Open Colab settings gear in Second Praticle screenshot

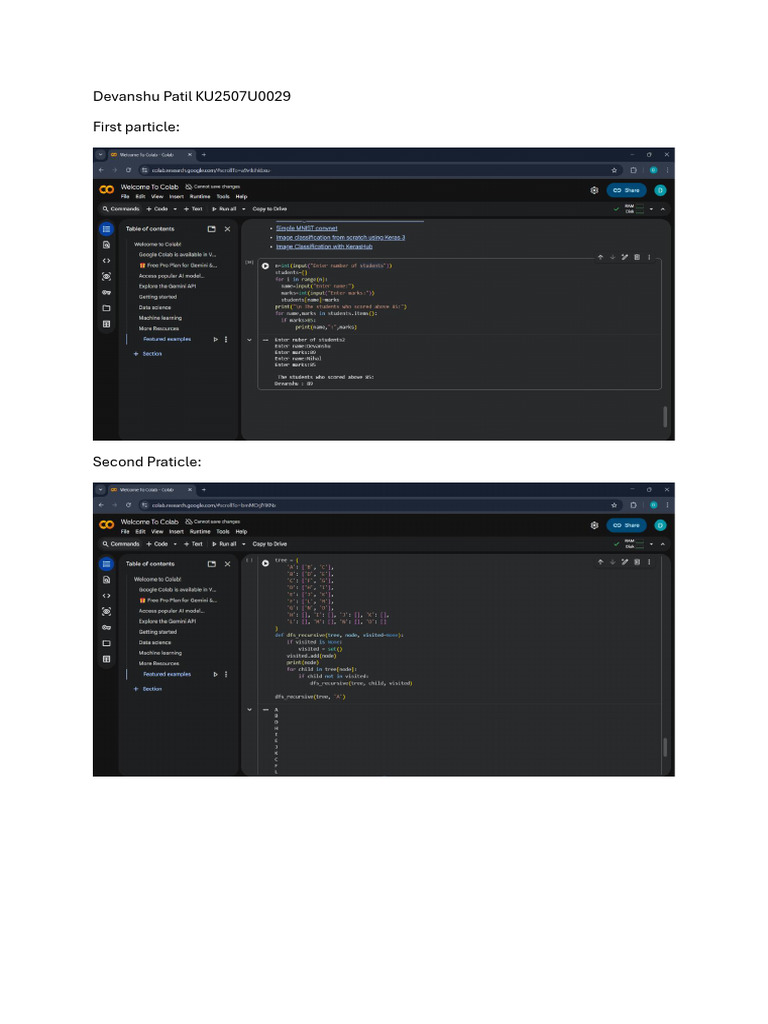tap(594, 525)
